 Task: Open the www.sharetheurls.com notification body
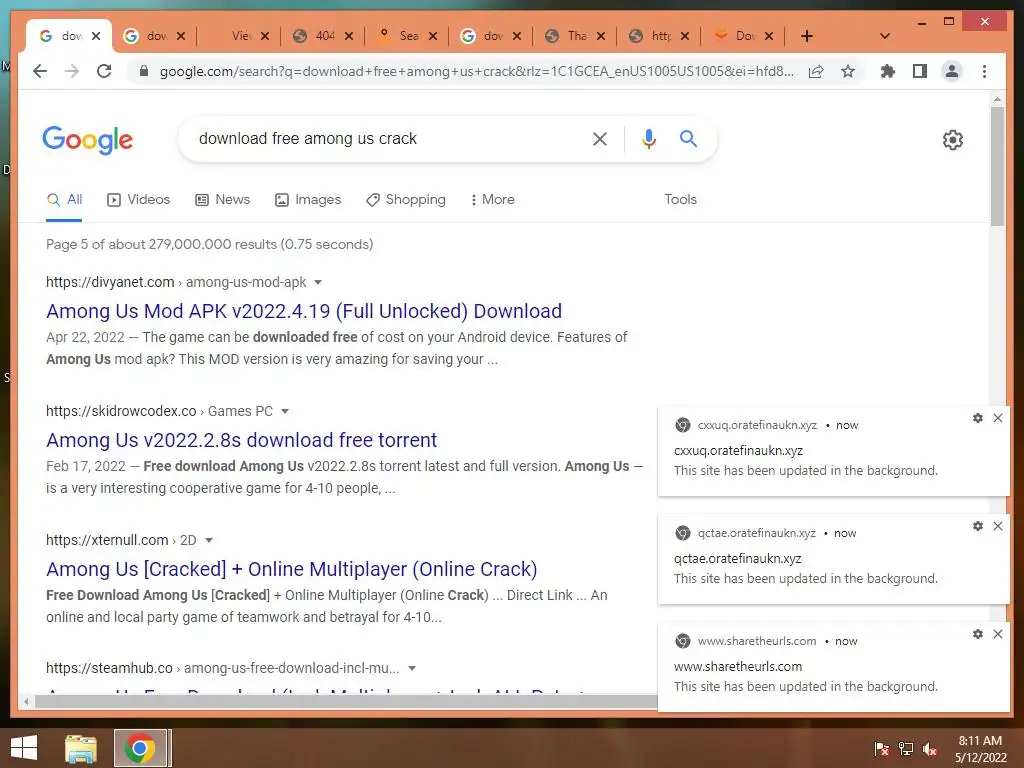point(833,667)
